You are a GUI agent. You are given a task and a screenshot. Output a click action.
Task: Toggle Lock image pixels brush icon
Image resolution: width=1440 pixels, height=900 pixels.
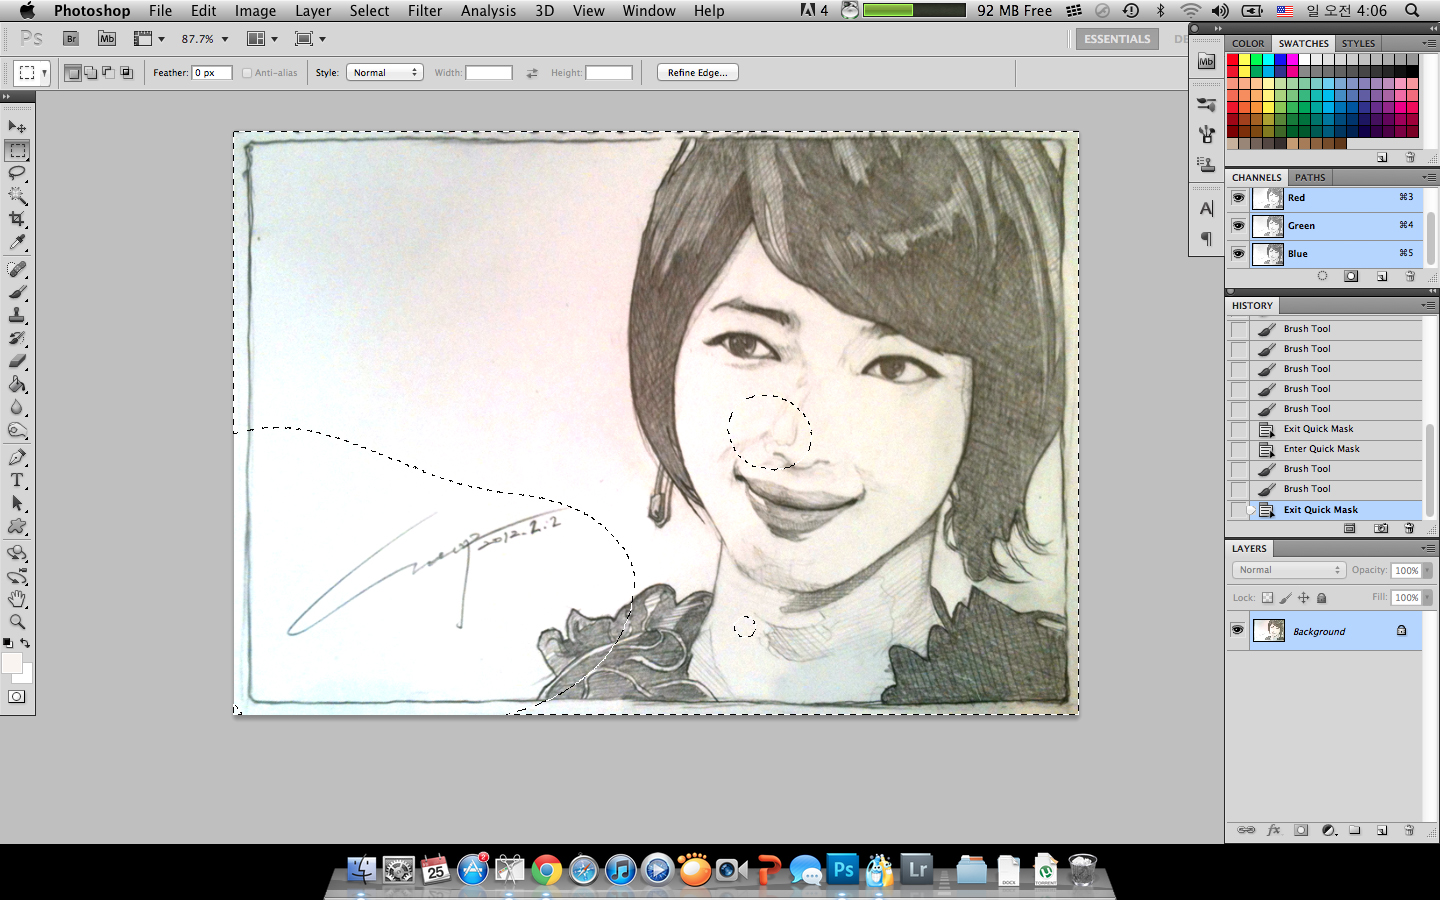1285,598
